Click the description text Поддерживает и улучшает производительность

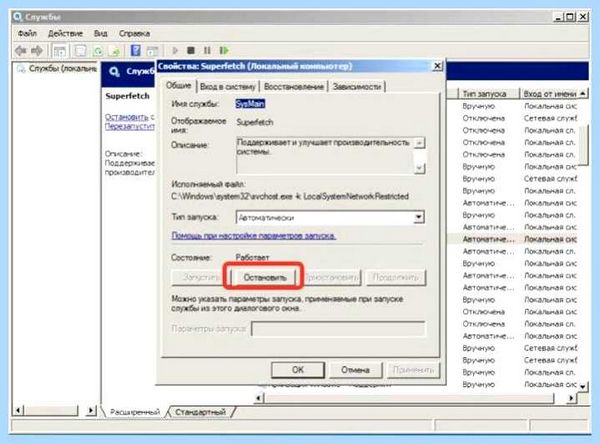coord(323,142)
